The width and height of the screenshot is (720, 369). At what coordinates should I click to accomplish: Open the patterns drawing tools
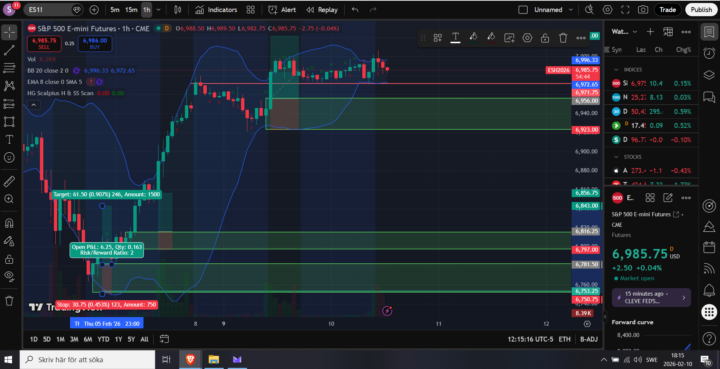9,86
